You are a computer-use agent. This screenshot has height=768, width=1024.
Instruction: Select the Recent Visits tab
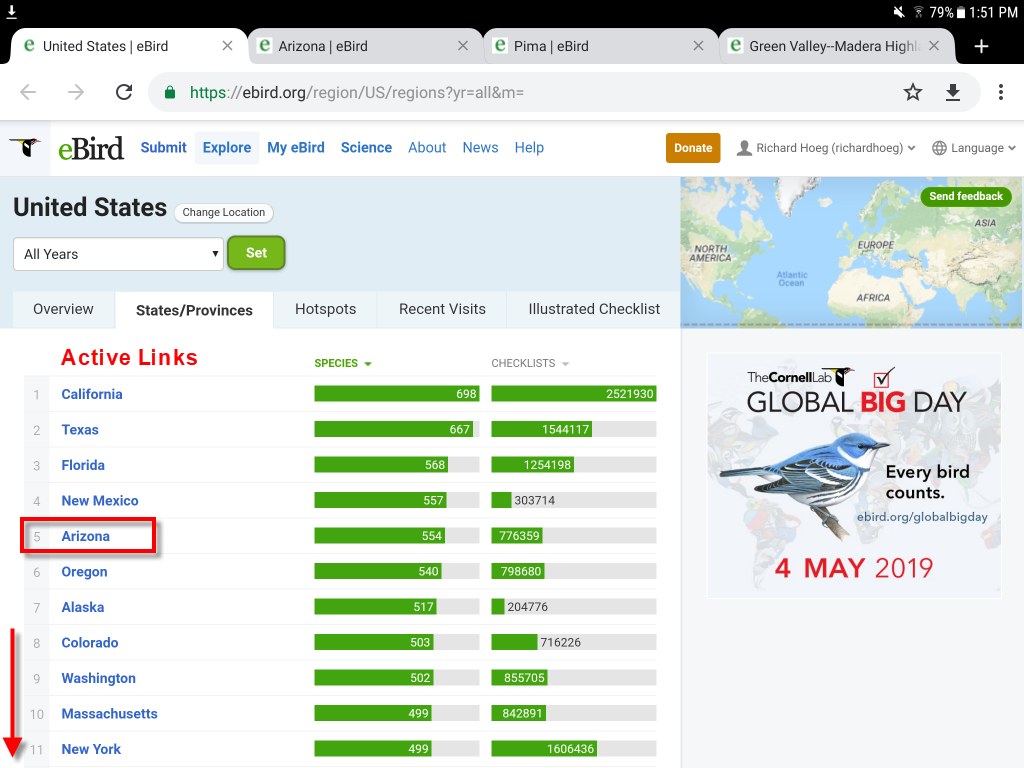pyautogui.click(x=442, y=310)
